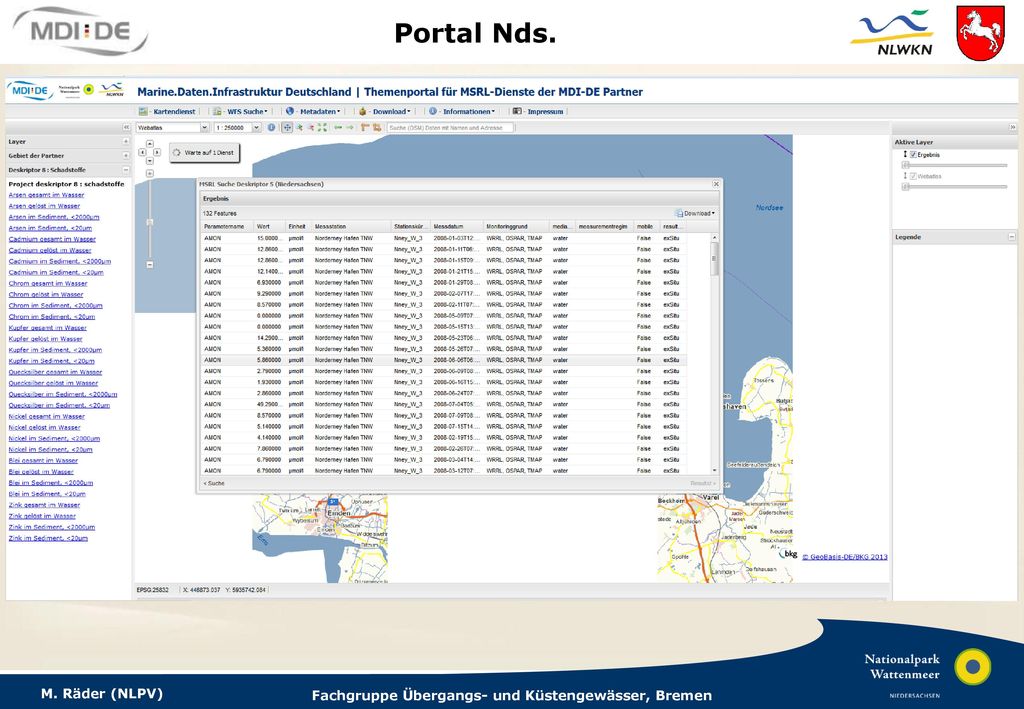
Task: Click the Messstation column header
Action: (x=351, y=227)
